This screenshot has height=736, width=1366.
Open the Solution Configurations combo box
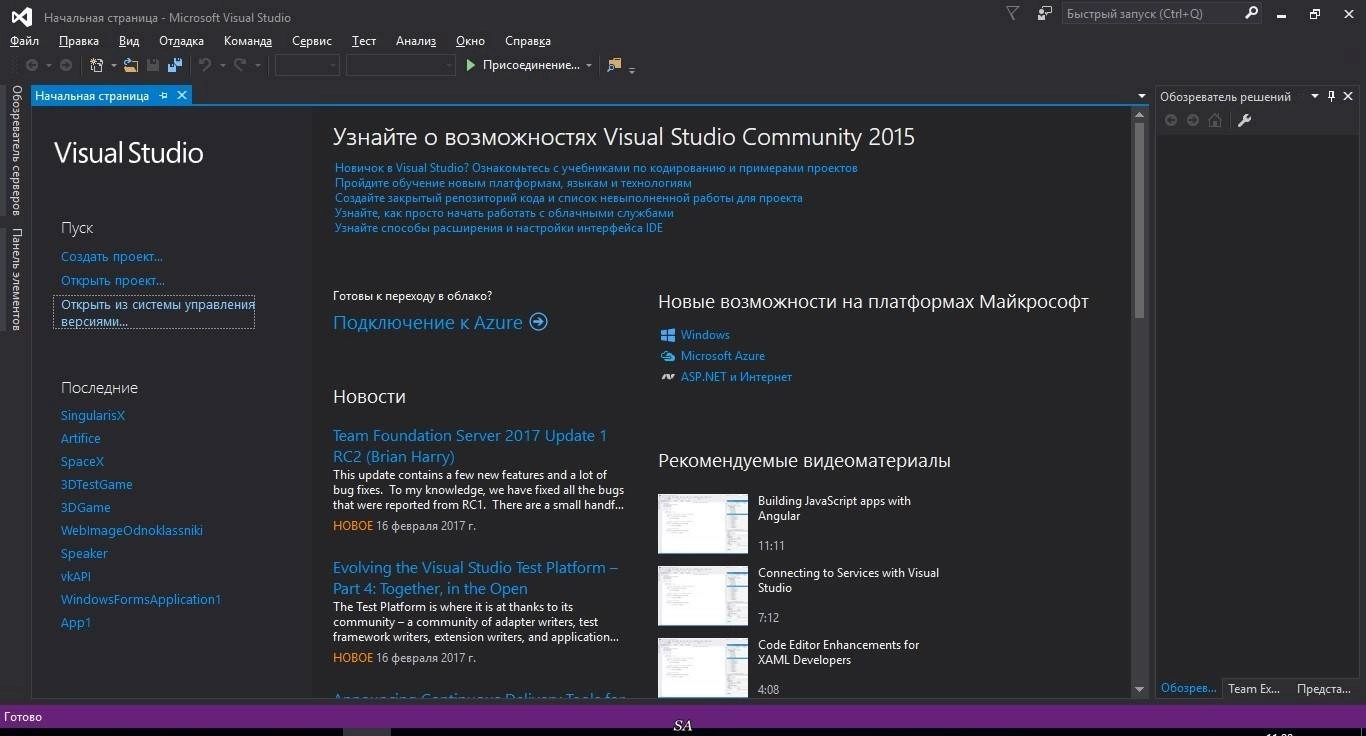(x=308, y=65)
